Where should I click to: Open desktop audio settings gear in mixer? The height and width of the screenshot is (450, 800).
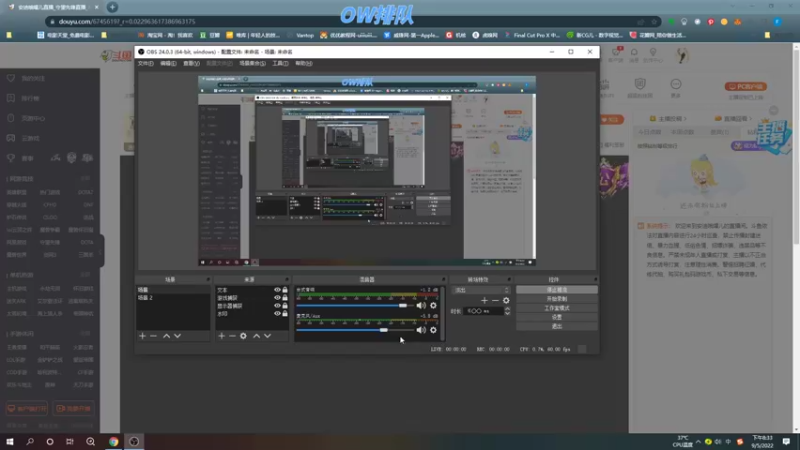pyautogui.click(x=433, y=305)
